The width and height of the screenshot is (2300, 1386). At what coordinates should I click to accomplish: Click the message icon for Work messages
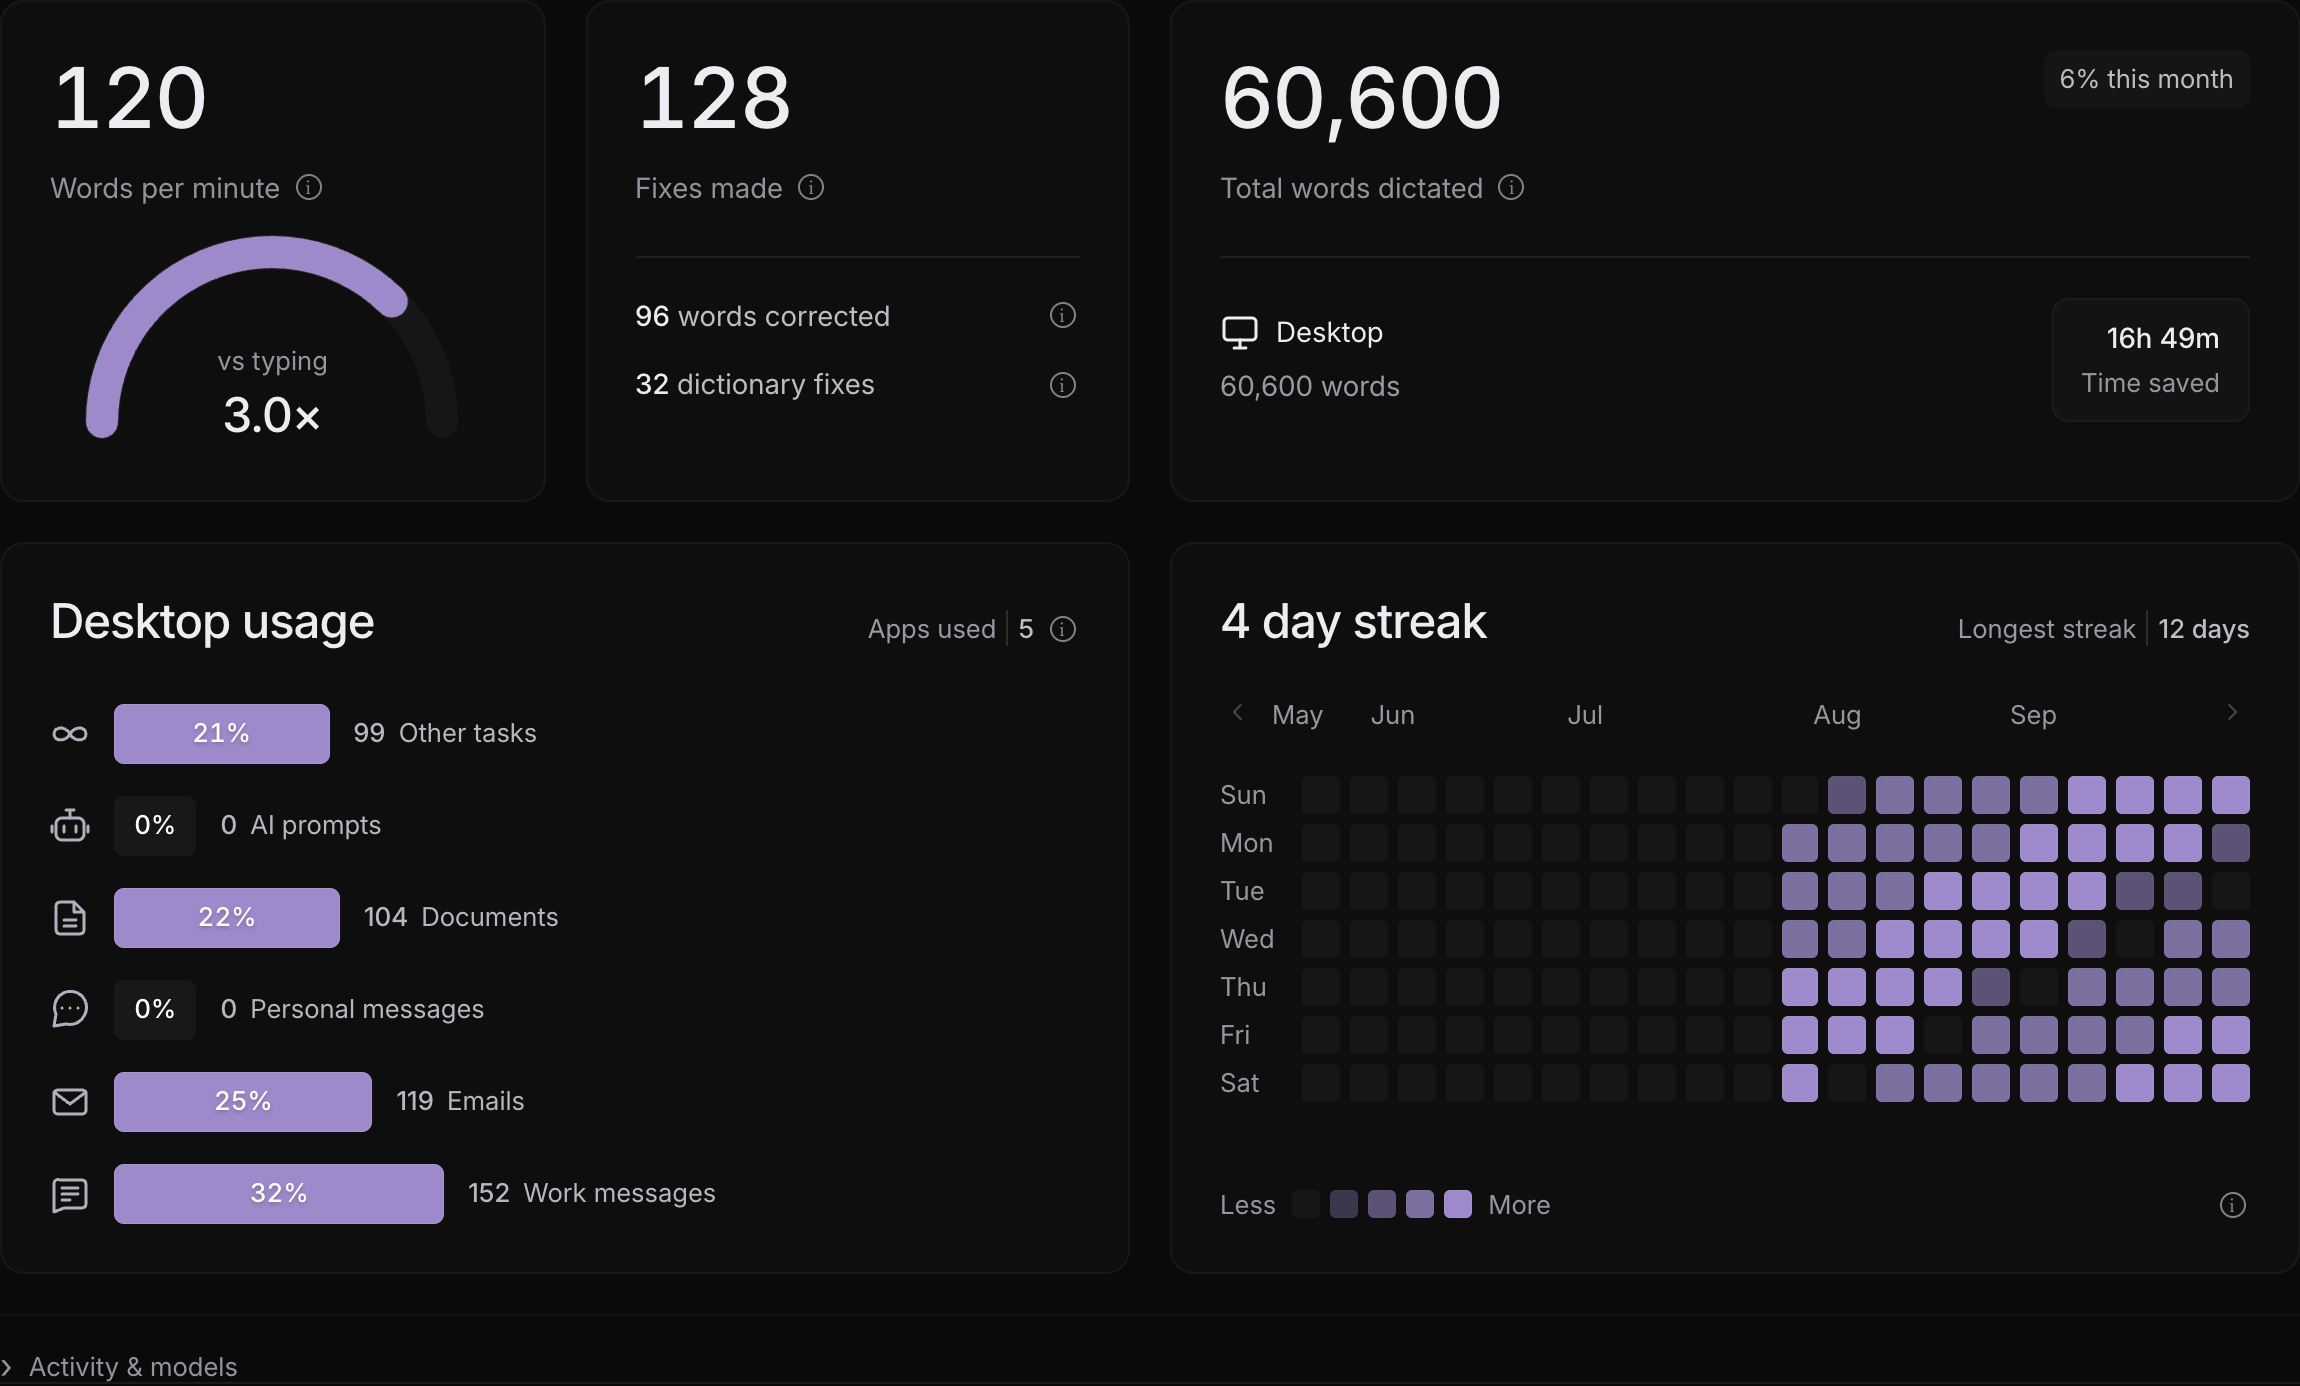point(70,1194)
